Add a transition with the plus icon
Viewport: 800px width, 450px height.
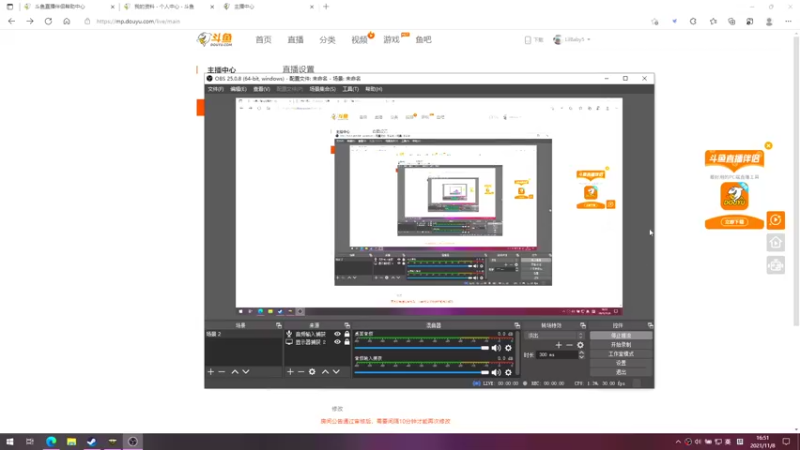[x=559, y=345]
